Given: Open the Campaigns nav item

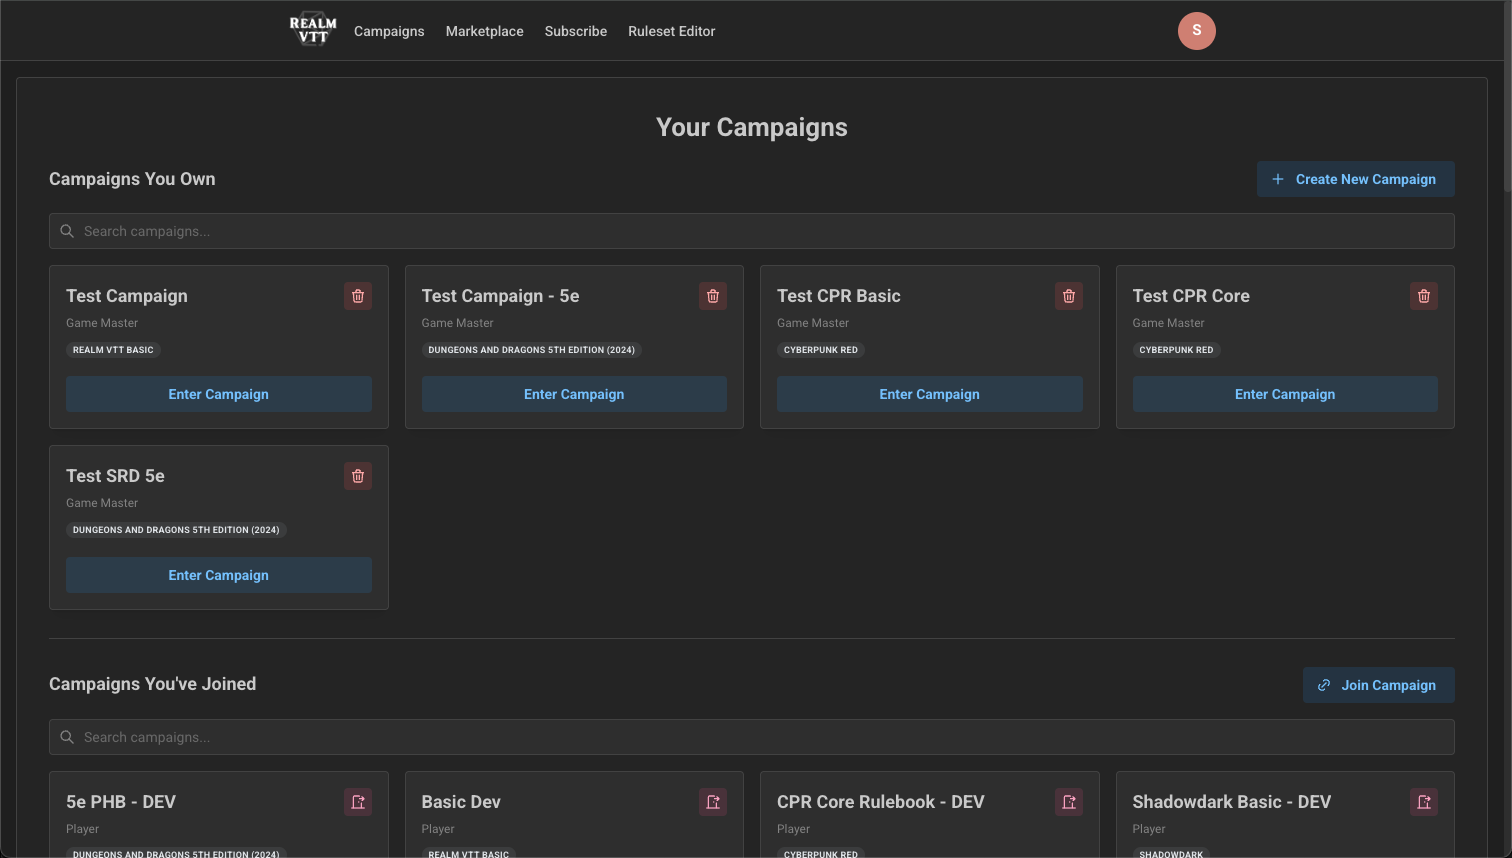Looking at the screenshot, I should [389, 31].
